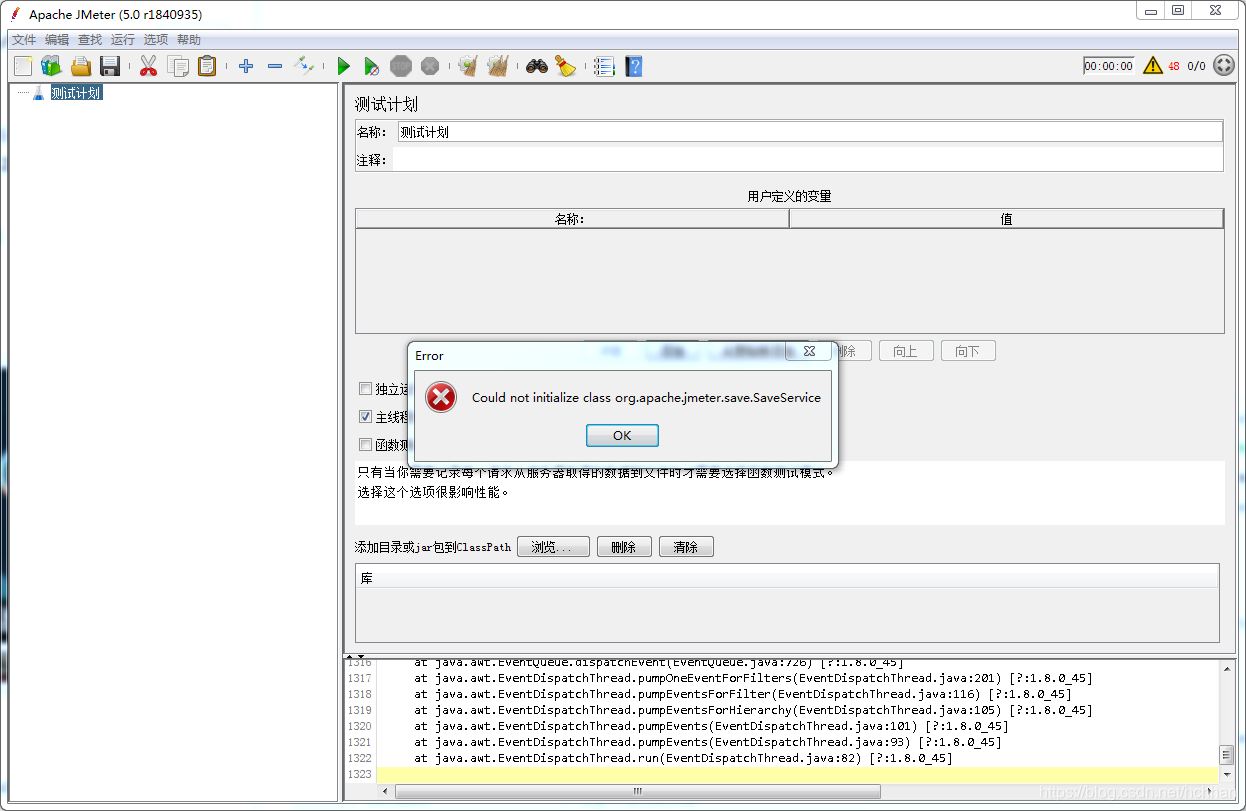The height and width of the screenshot is (811, 1246).
Task: Click the red error icon in dialog
Action: pyautogui.click(x=441, y=397)
